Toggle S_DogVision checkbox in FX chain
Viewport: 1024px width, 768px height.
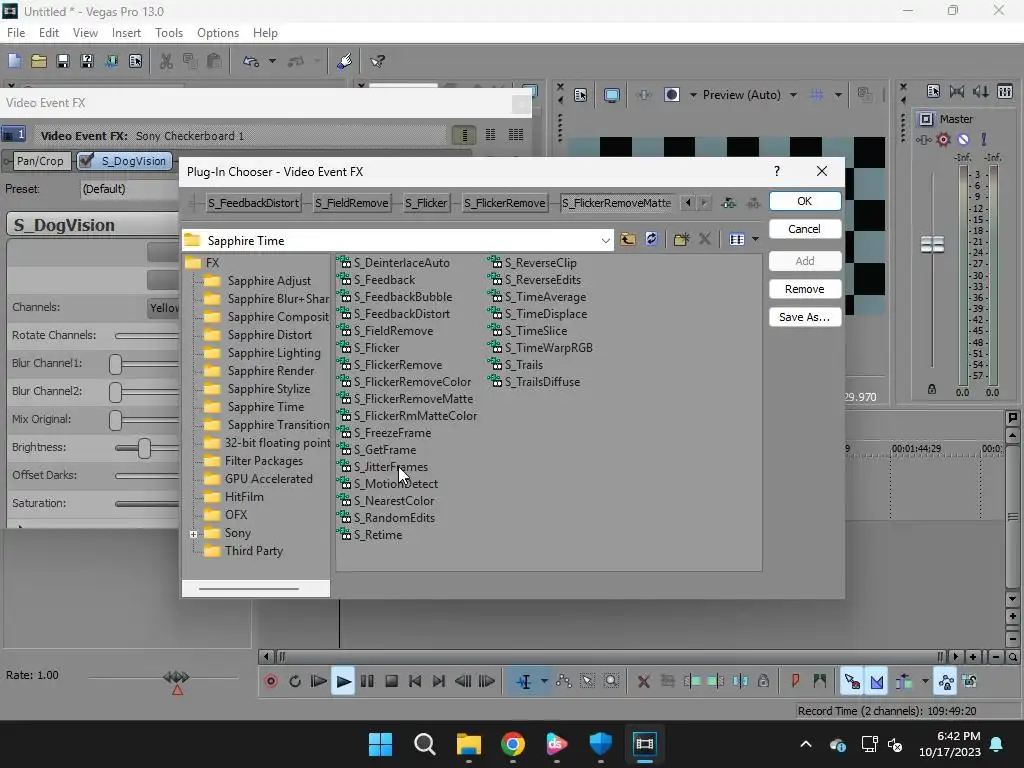[86, 161]
